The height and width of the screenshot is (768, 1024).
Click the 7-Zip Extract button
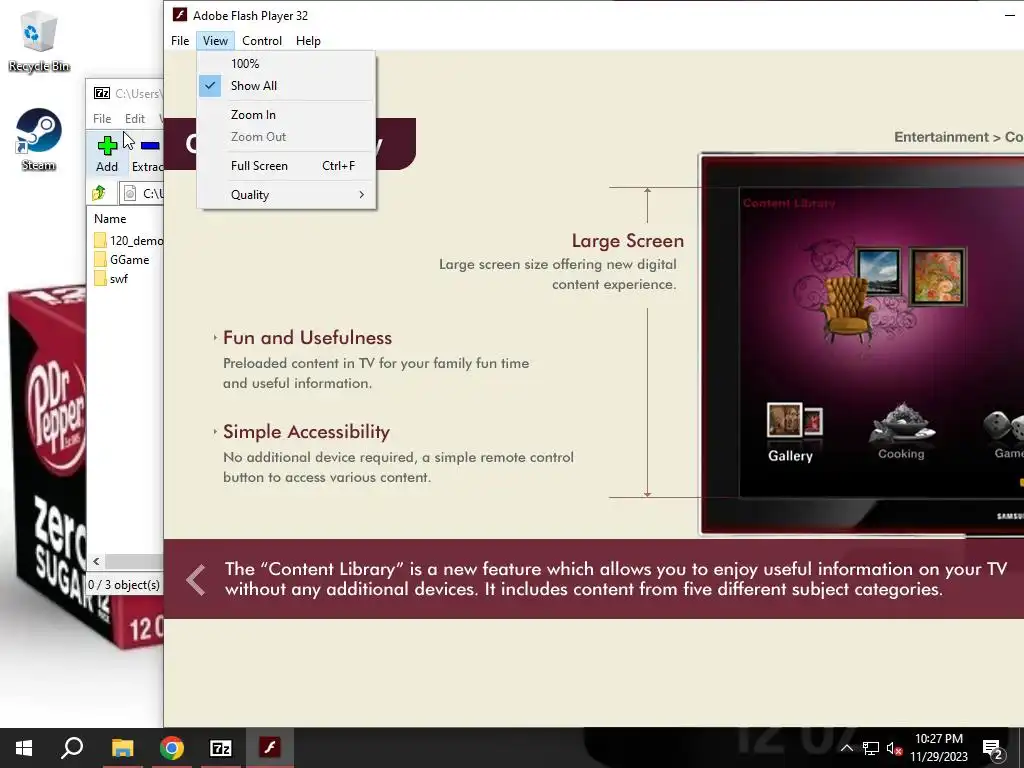tap(147, 153)
